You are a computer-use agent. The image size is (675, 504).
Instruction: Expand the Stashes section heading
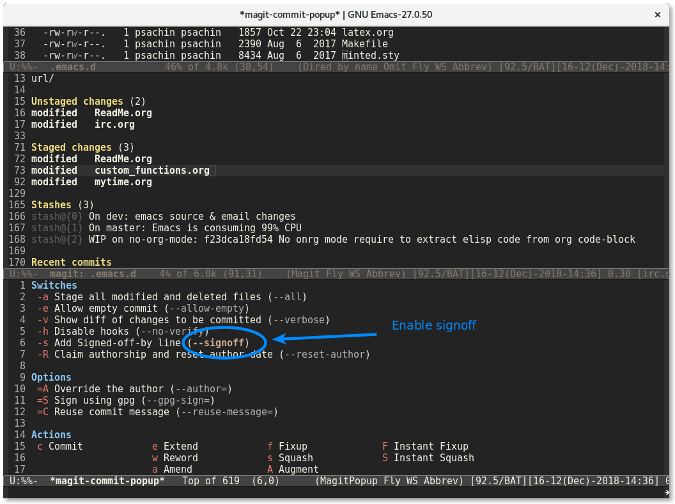click(54, 205)
